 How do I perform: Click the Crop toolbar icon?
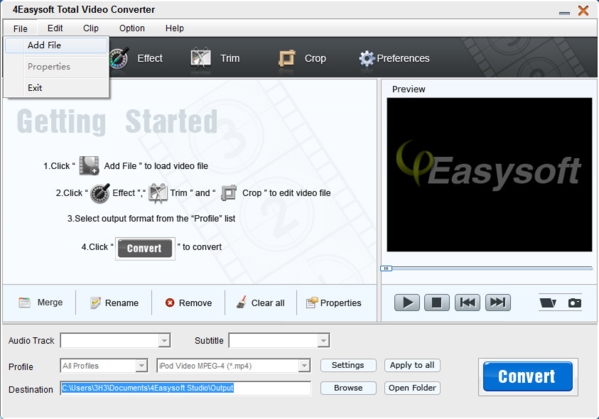coord(287,58)
